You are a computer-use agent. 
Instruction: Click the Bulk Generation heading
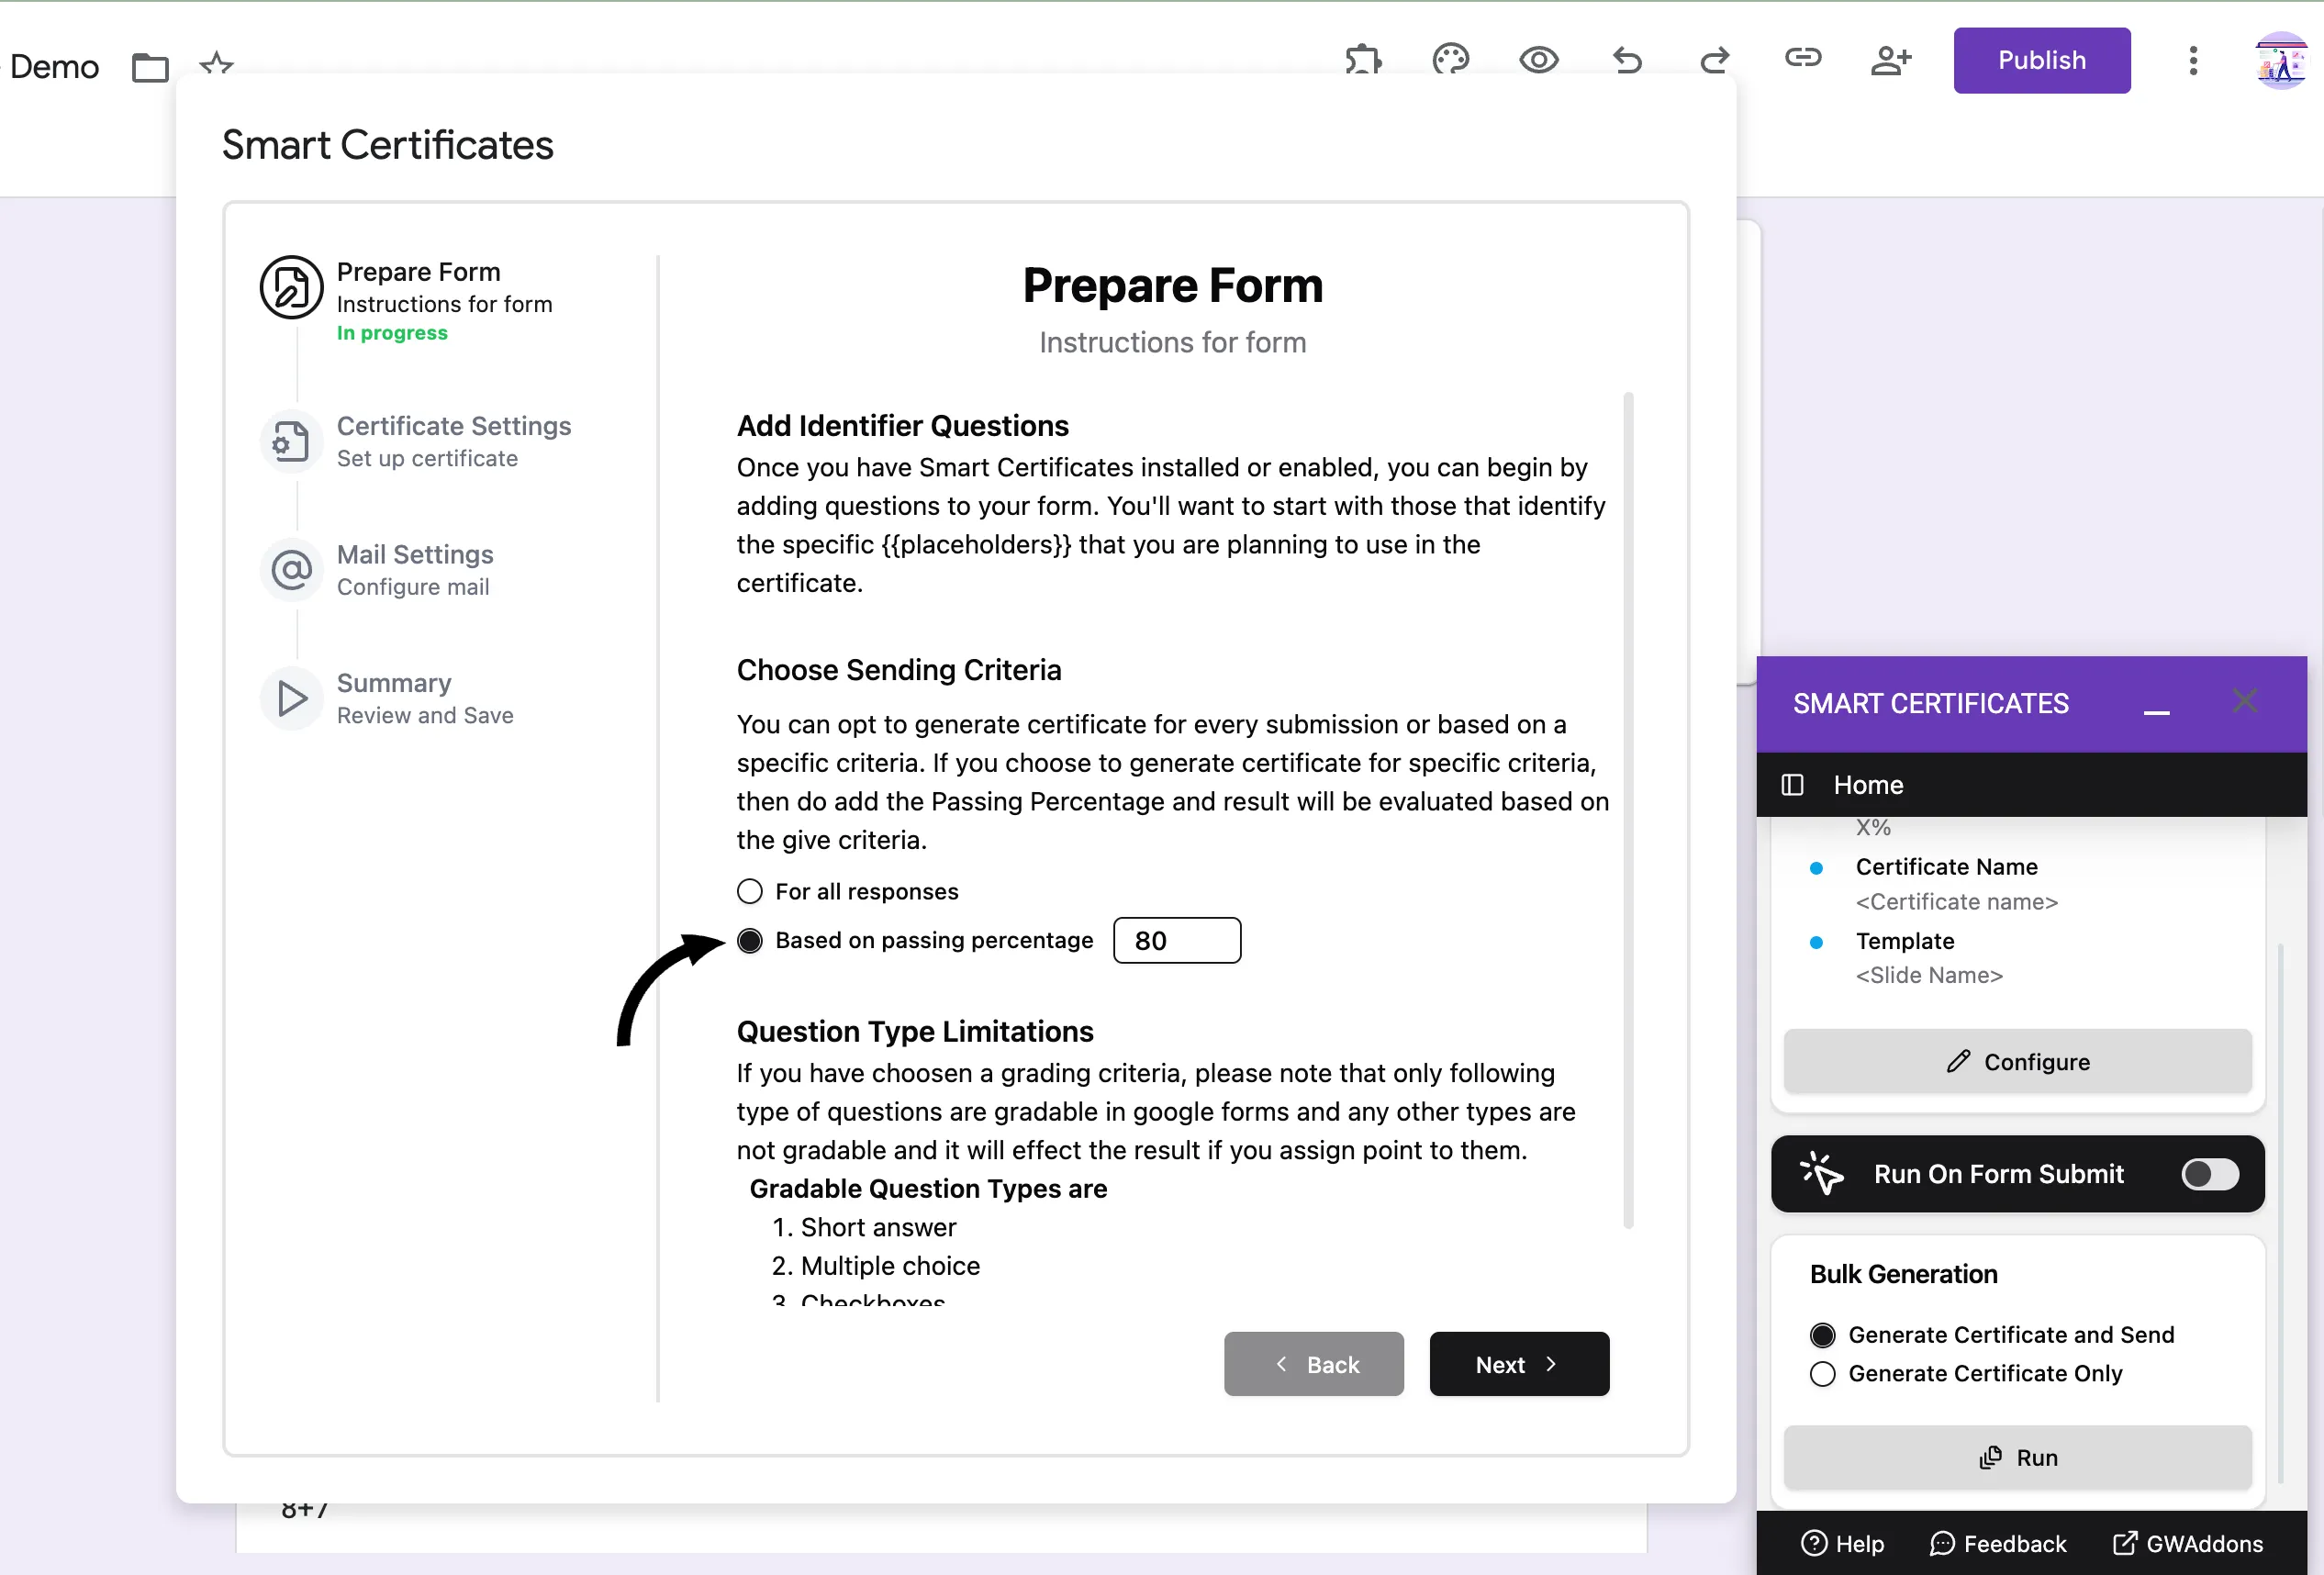click(1904, 1274)
